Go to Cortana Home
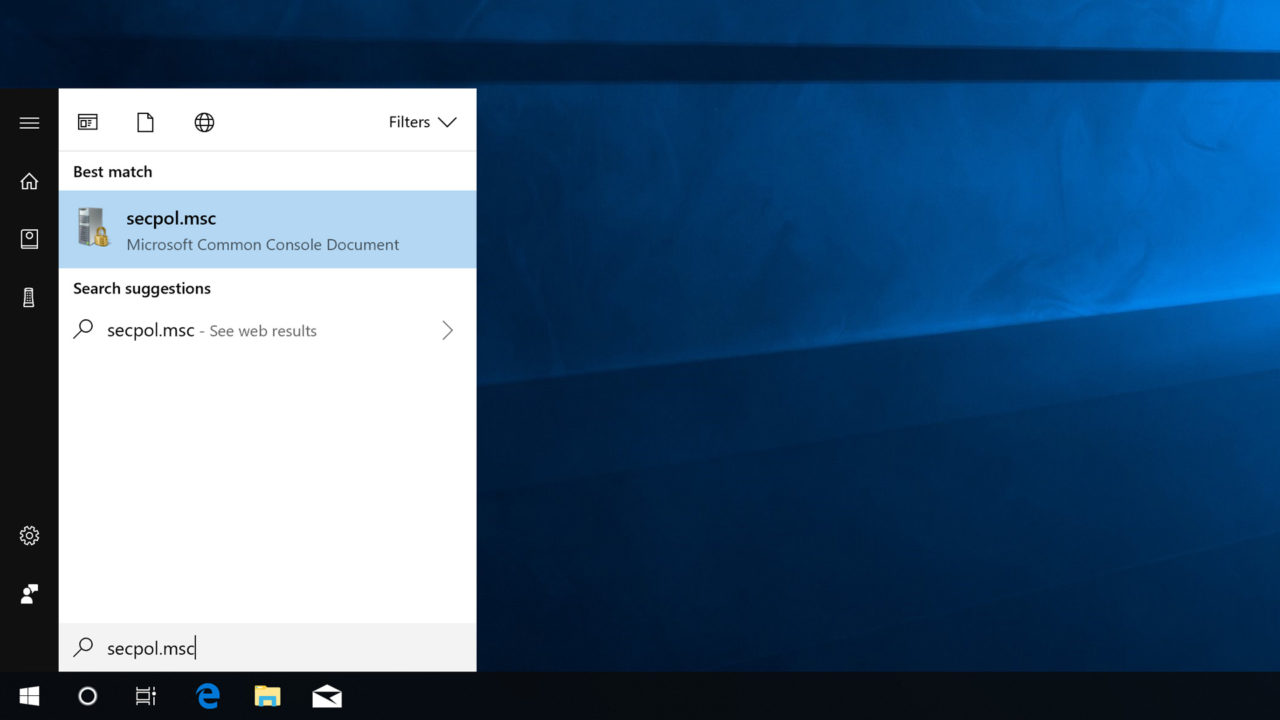This screenshot has height=720, width=1280. (x=29, y=181)
